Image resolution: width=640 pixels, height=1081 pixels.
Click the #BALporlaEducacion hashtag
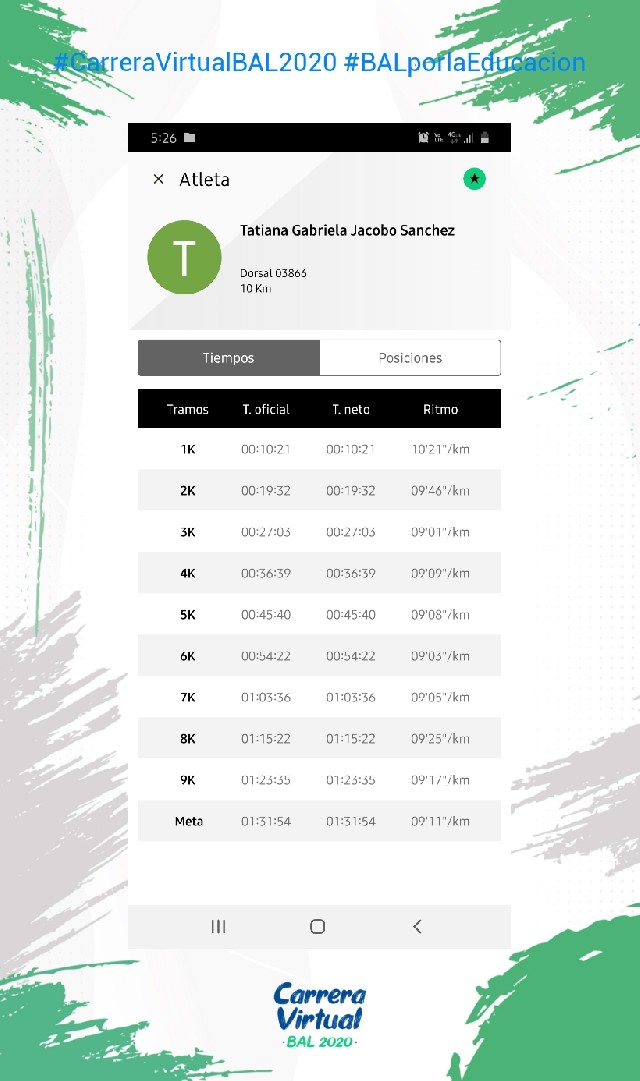pyautogui.click(x=464, y=63)
